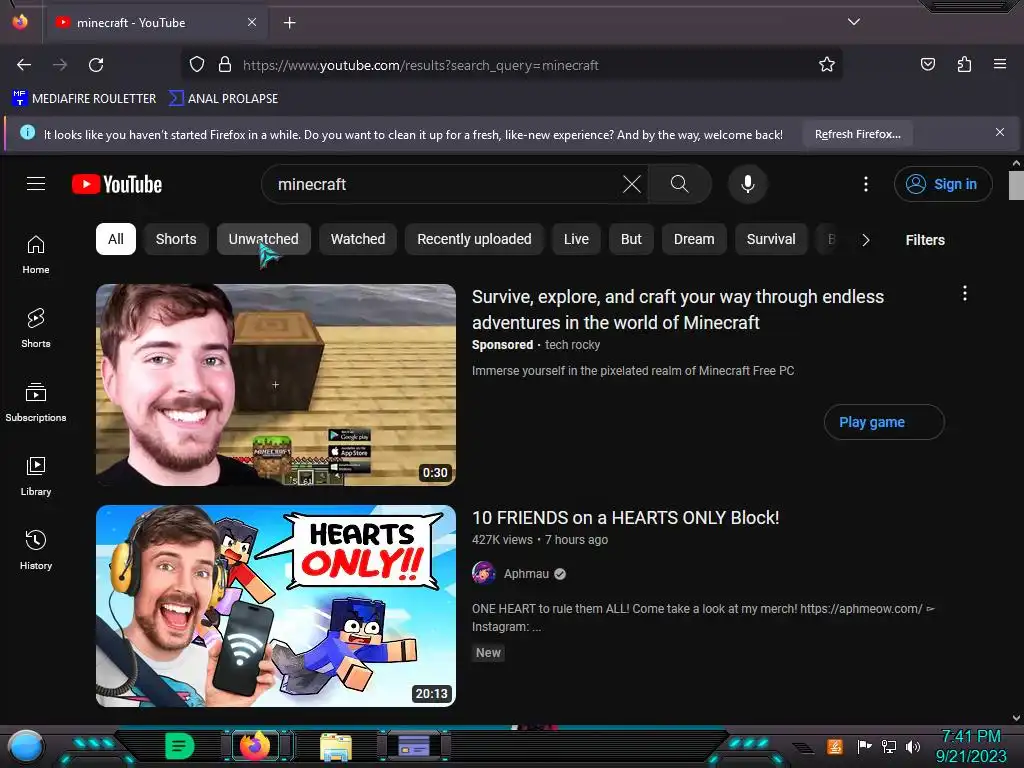Screen dimensions: 1024x768
Task: Select the Dream filter chip
Action: coord(694,239)
